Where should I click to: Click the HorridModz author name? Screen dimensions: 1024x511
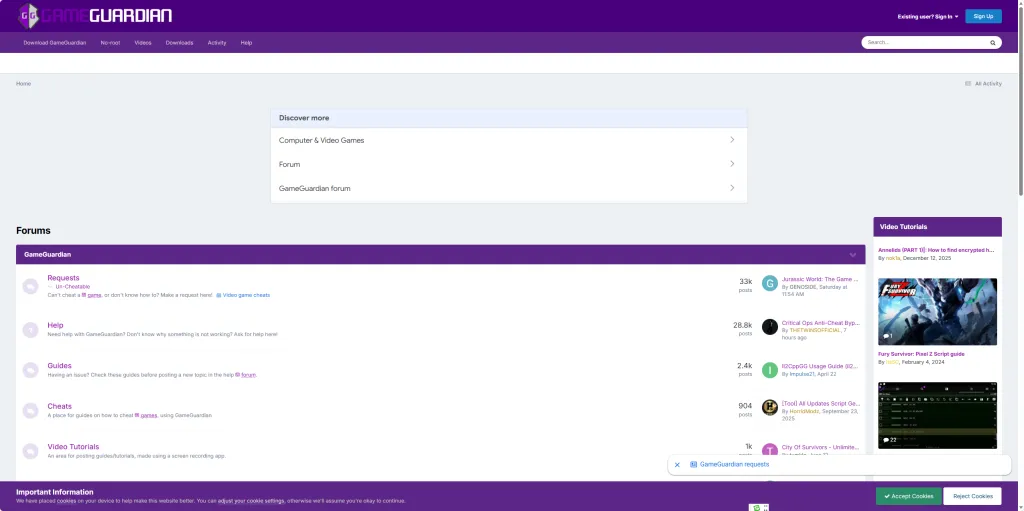(805, 411)
